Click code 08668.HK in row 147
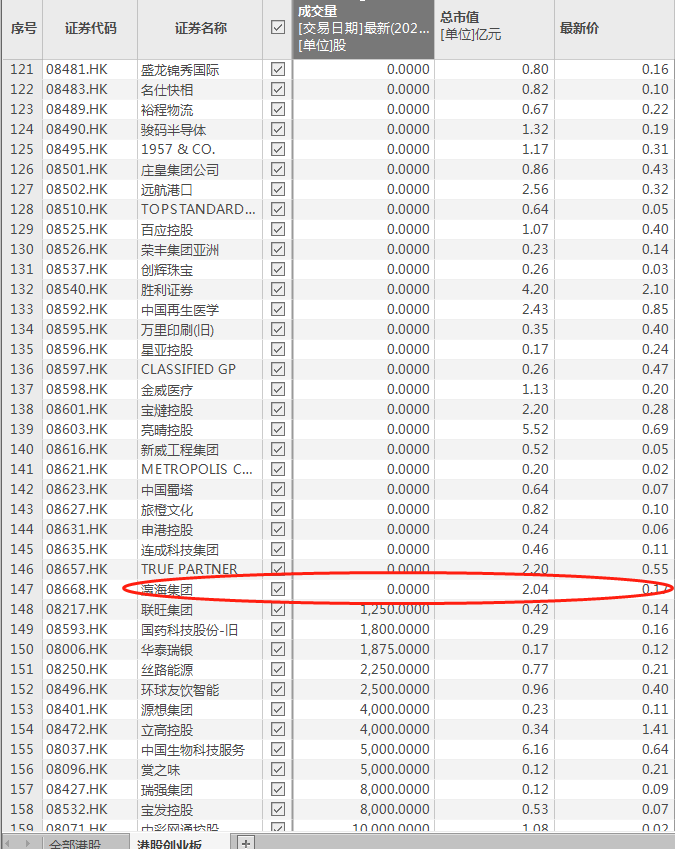 77,589
